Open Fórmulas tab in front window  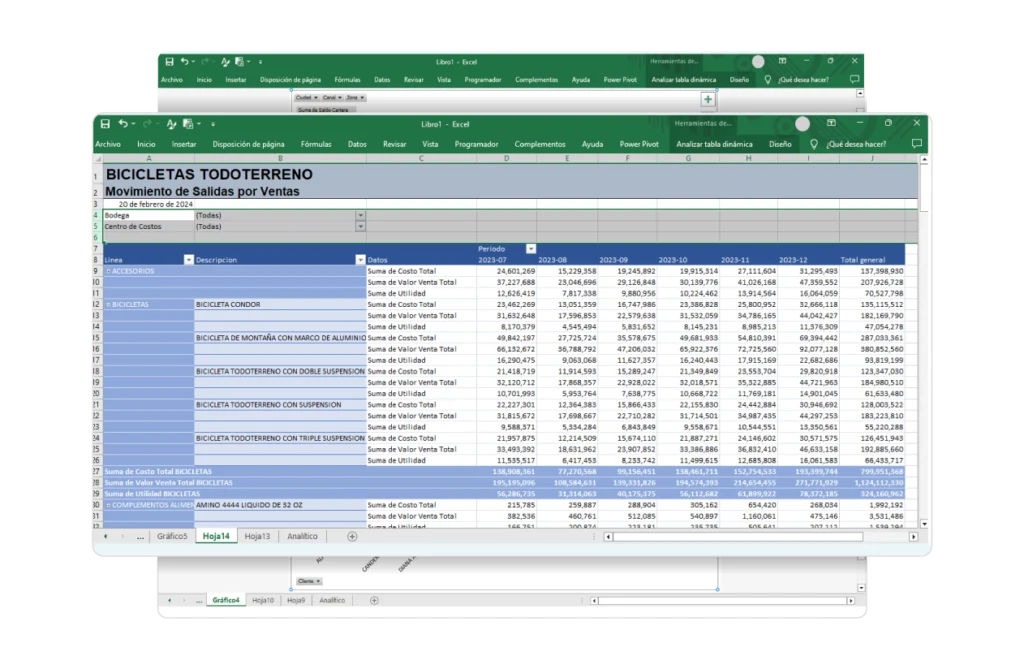316,144
